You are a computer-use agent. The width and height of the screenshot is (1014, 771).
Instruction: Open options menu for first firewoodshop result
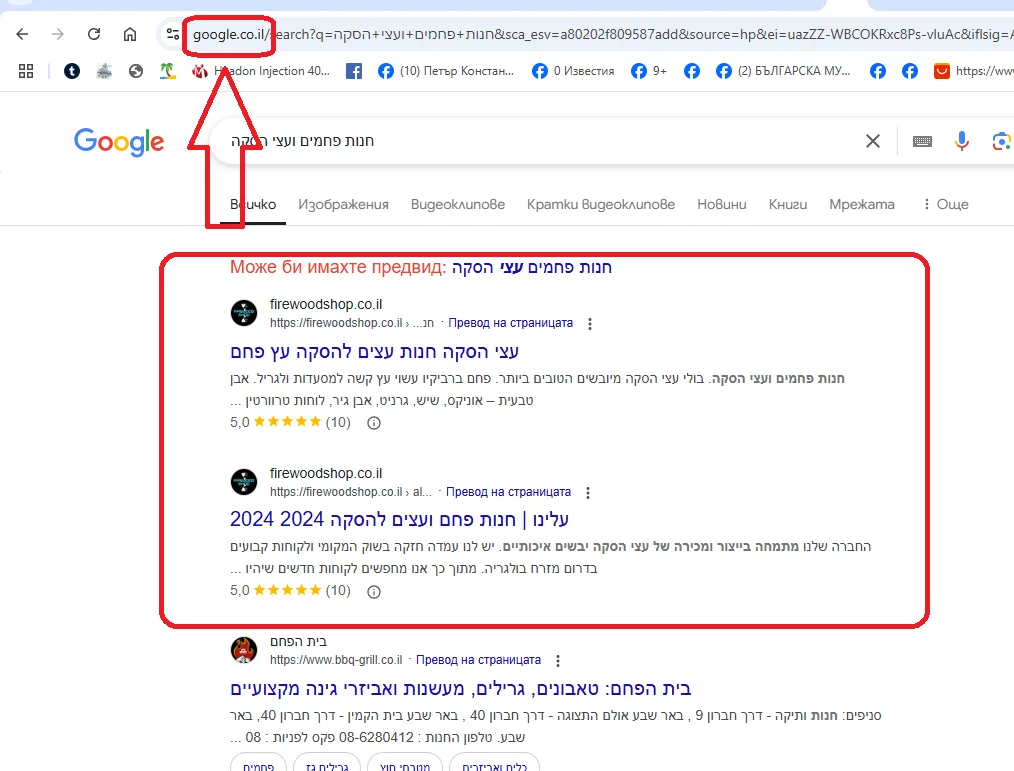[590, 323]
